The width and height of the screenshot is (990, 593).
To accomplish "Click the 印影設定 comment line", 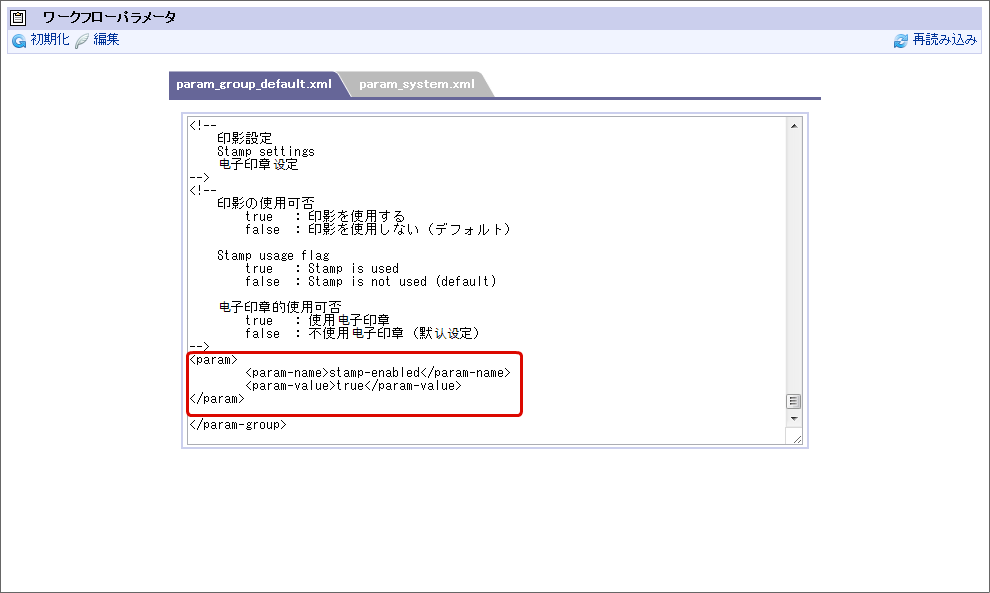I will tap(244, 138).
